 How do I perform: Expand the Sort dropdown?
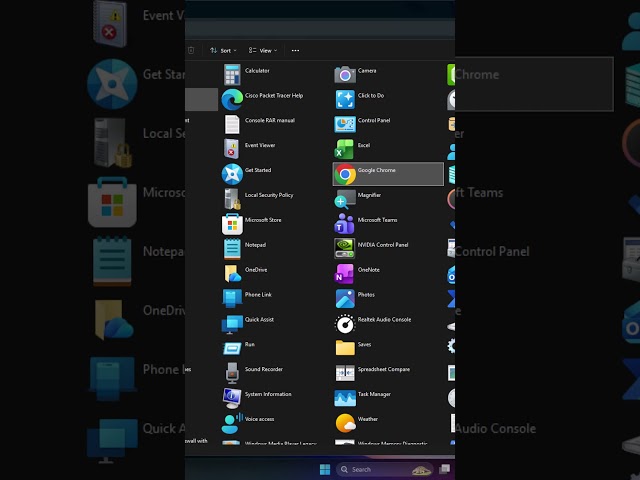point(223,51)
